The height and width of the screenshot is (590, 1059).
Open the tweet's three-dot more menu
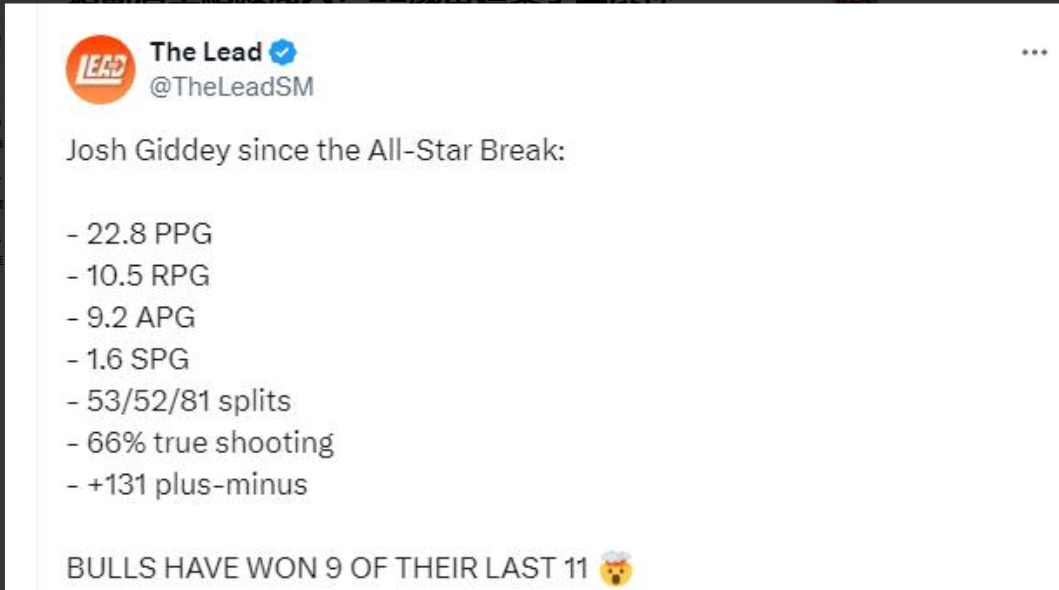[1033, 53]
